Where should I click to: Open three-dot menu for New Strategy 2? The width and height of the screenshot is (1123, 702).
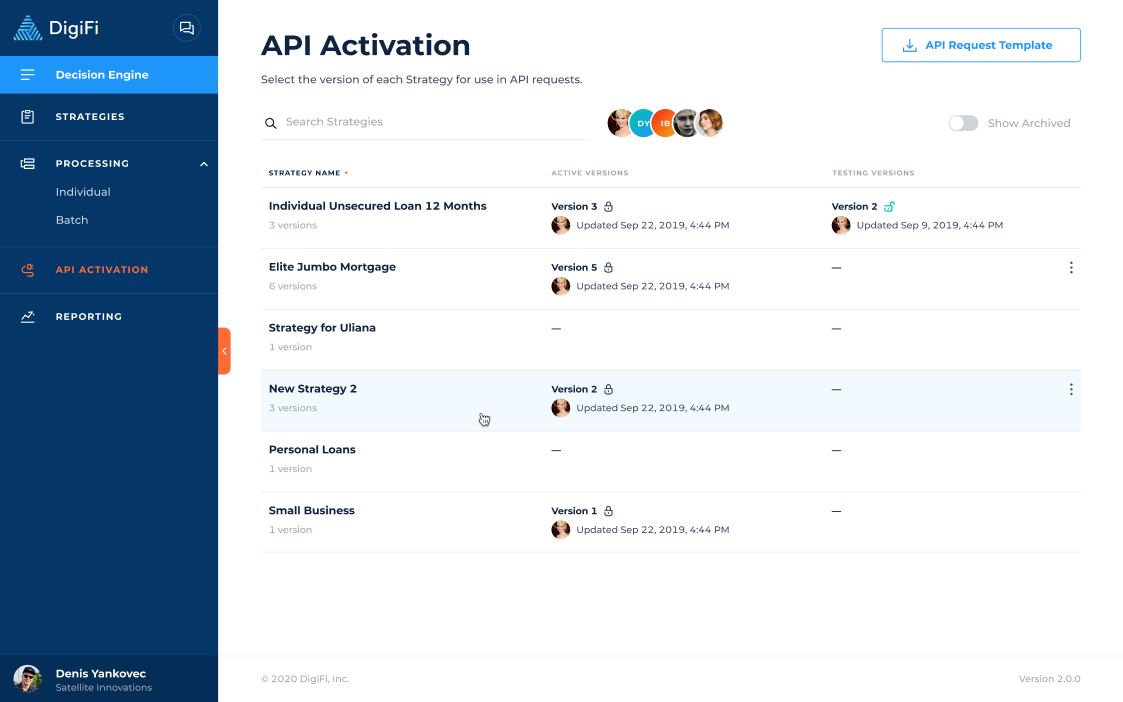(x=1071, y=389)
